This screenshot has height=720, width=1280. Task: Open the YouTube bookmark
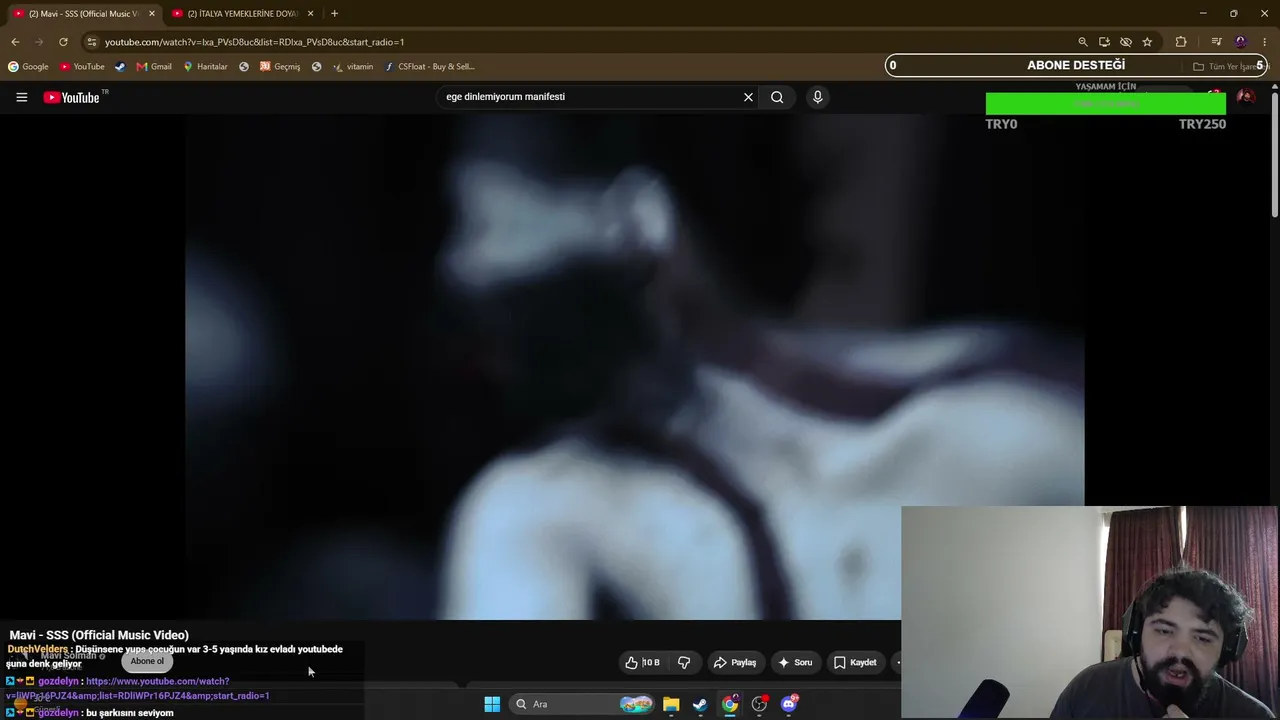pyautogui.click(x=82, y=67)
